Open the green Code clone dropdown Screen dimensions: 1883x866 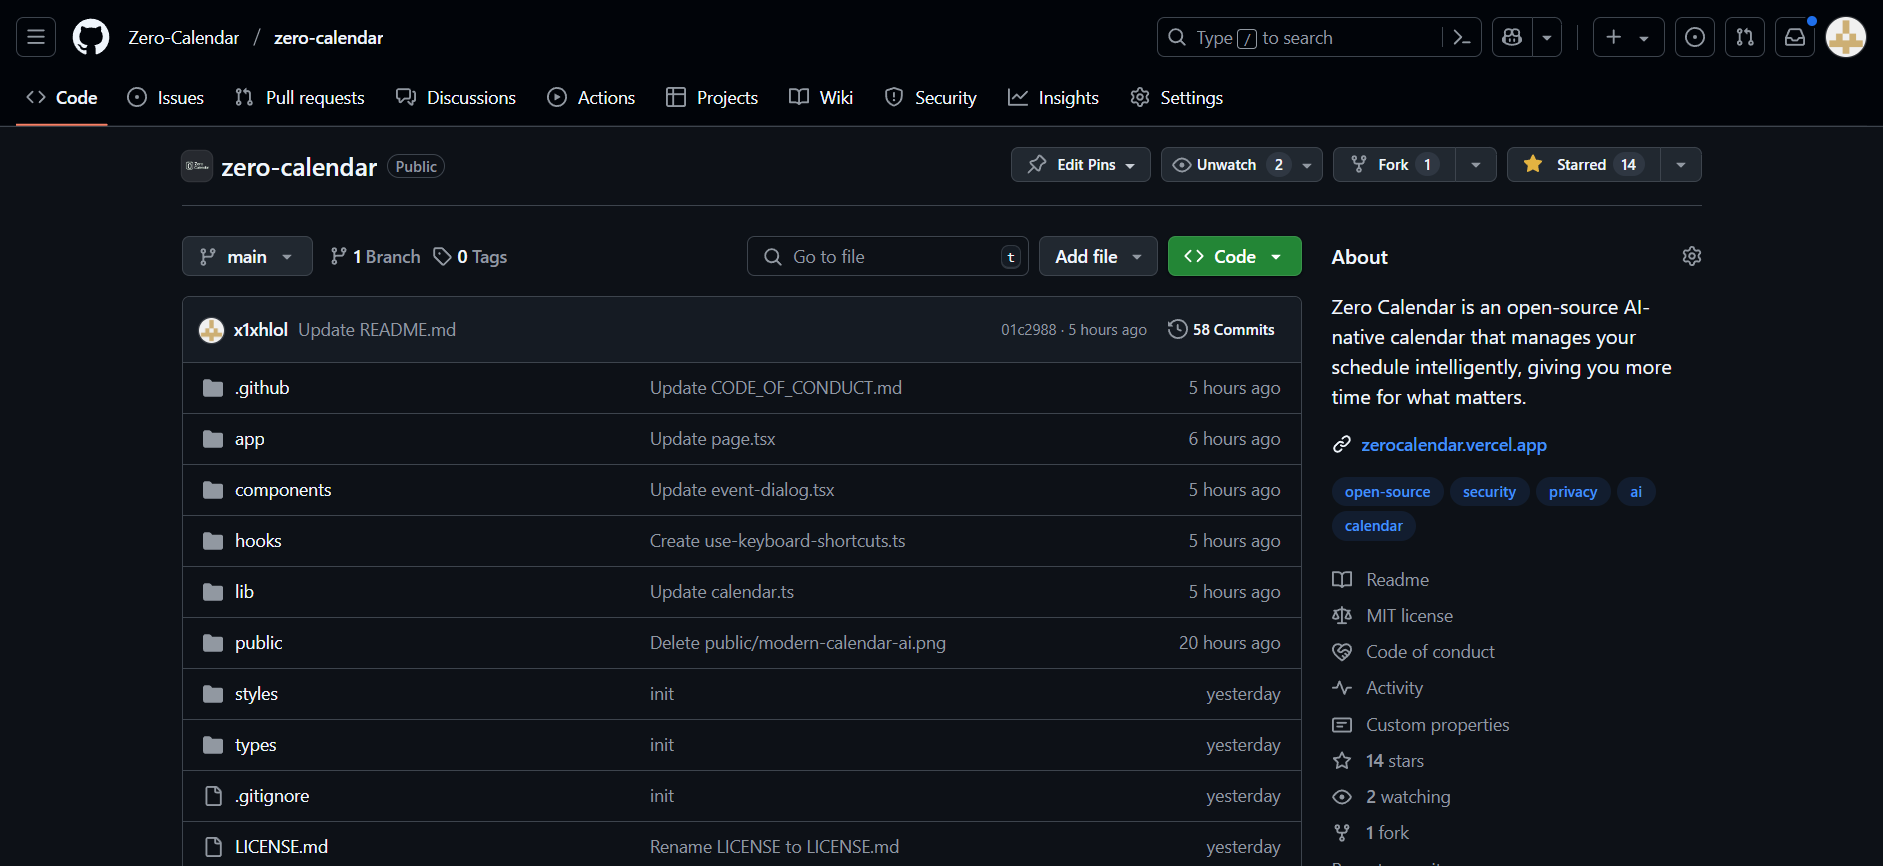coord(1234,256)
